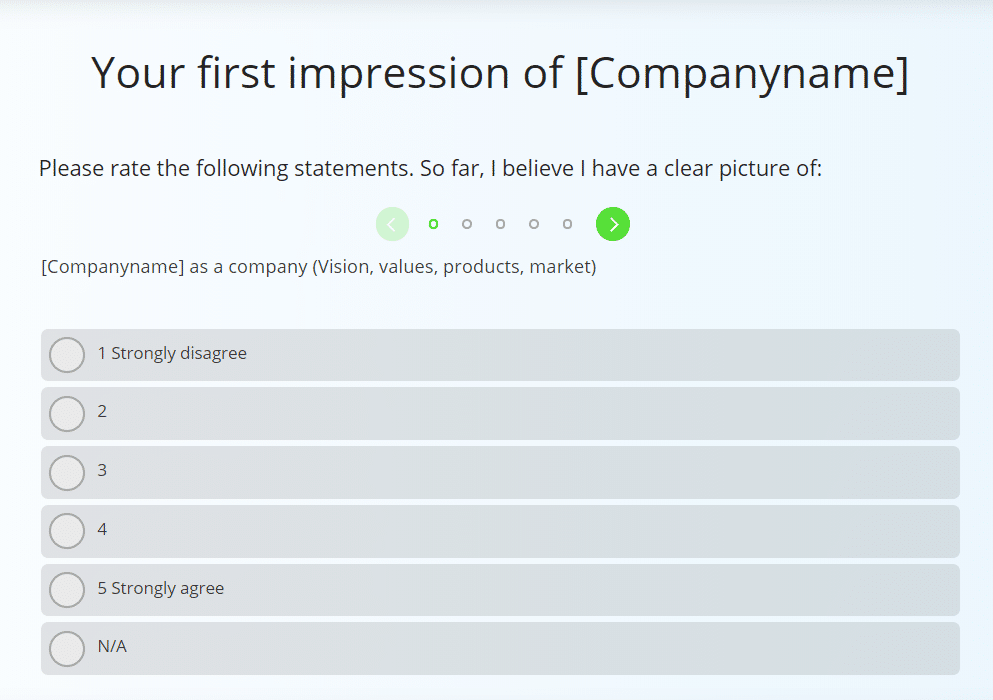
Task: Click the back arrow on the left
Action: [x=392, y=224]
